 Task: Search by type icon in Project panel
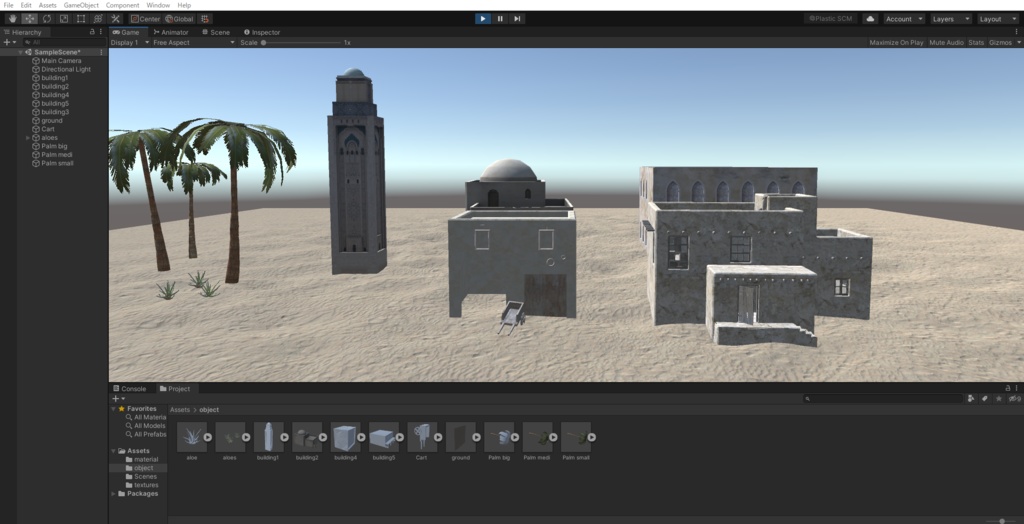971,399
